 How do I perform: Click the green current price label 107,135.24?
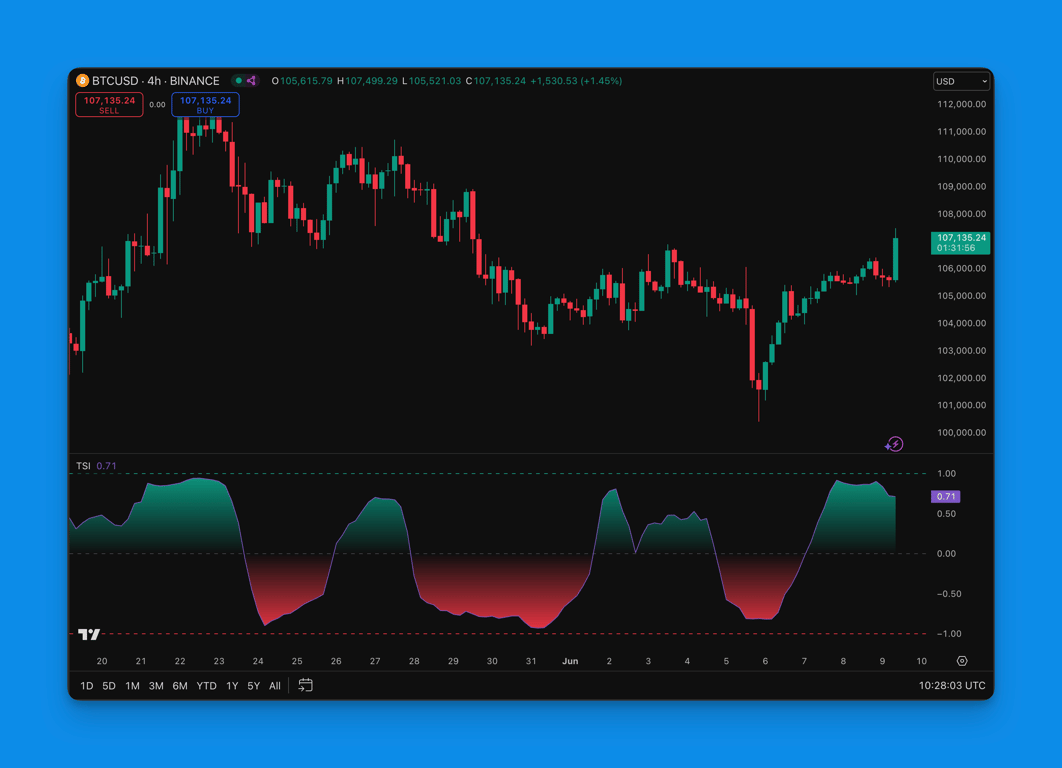pyautogui.click(x=960, y=242)
